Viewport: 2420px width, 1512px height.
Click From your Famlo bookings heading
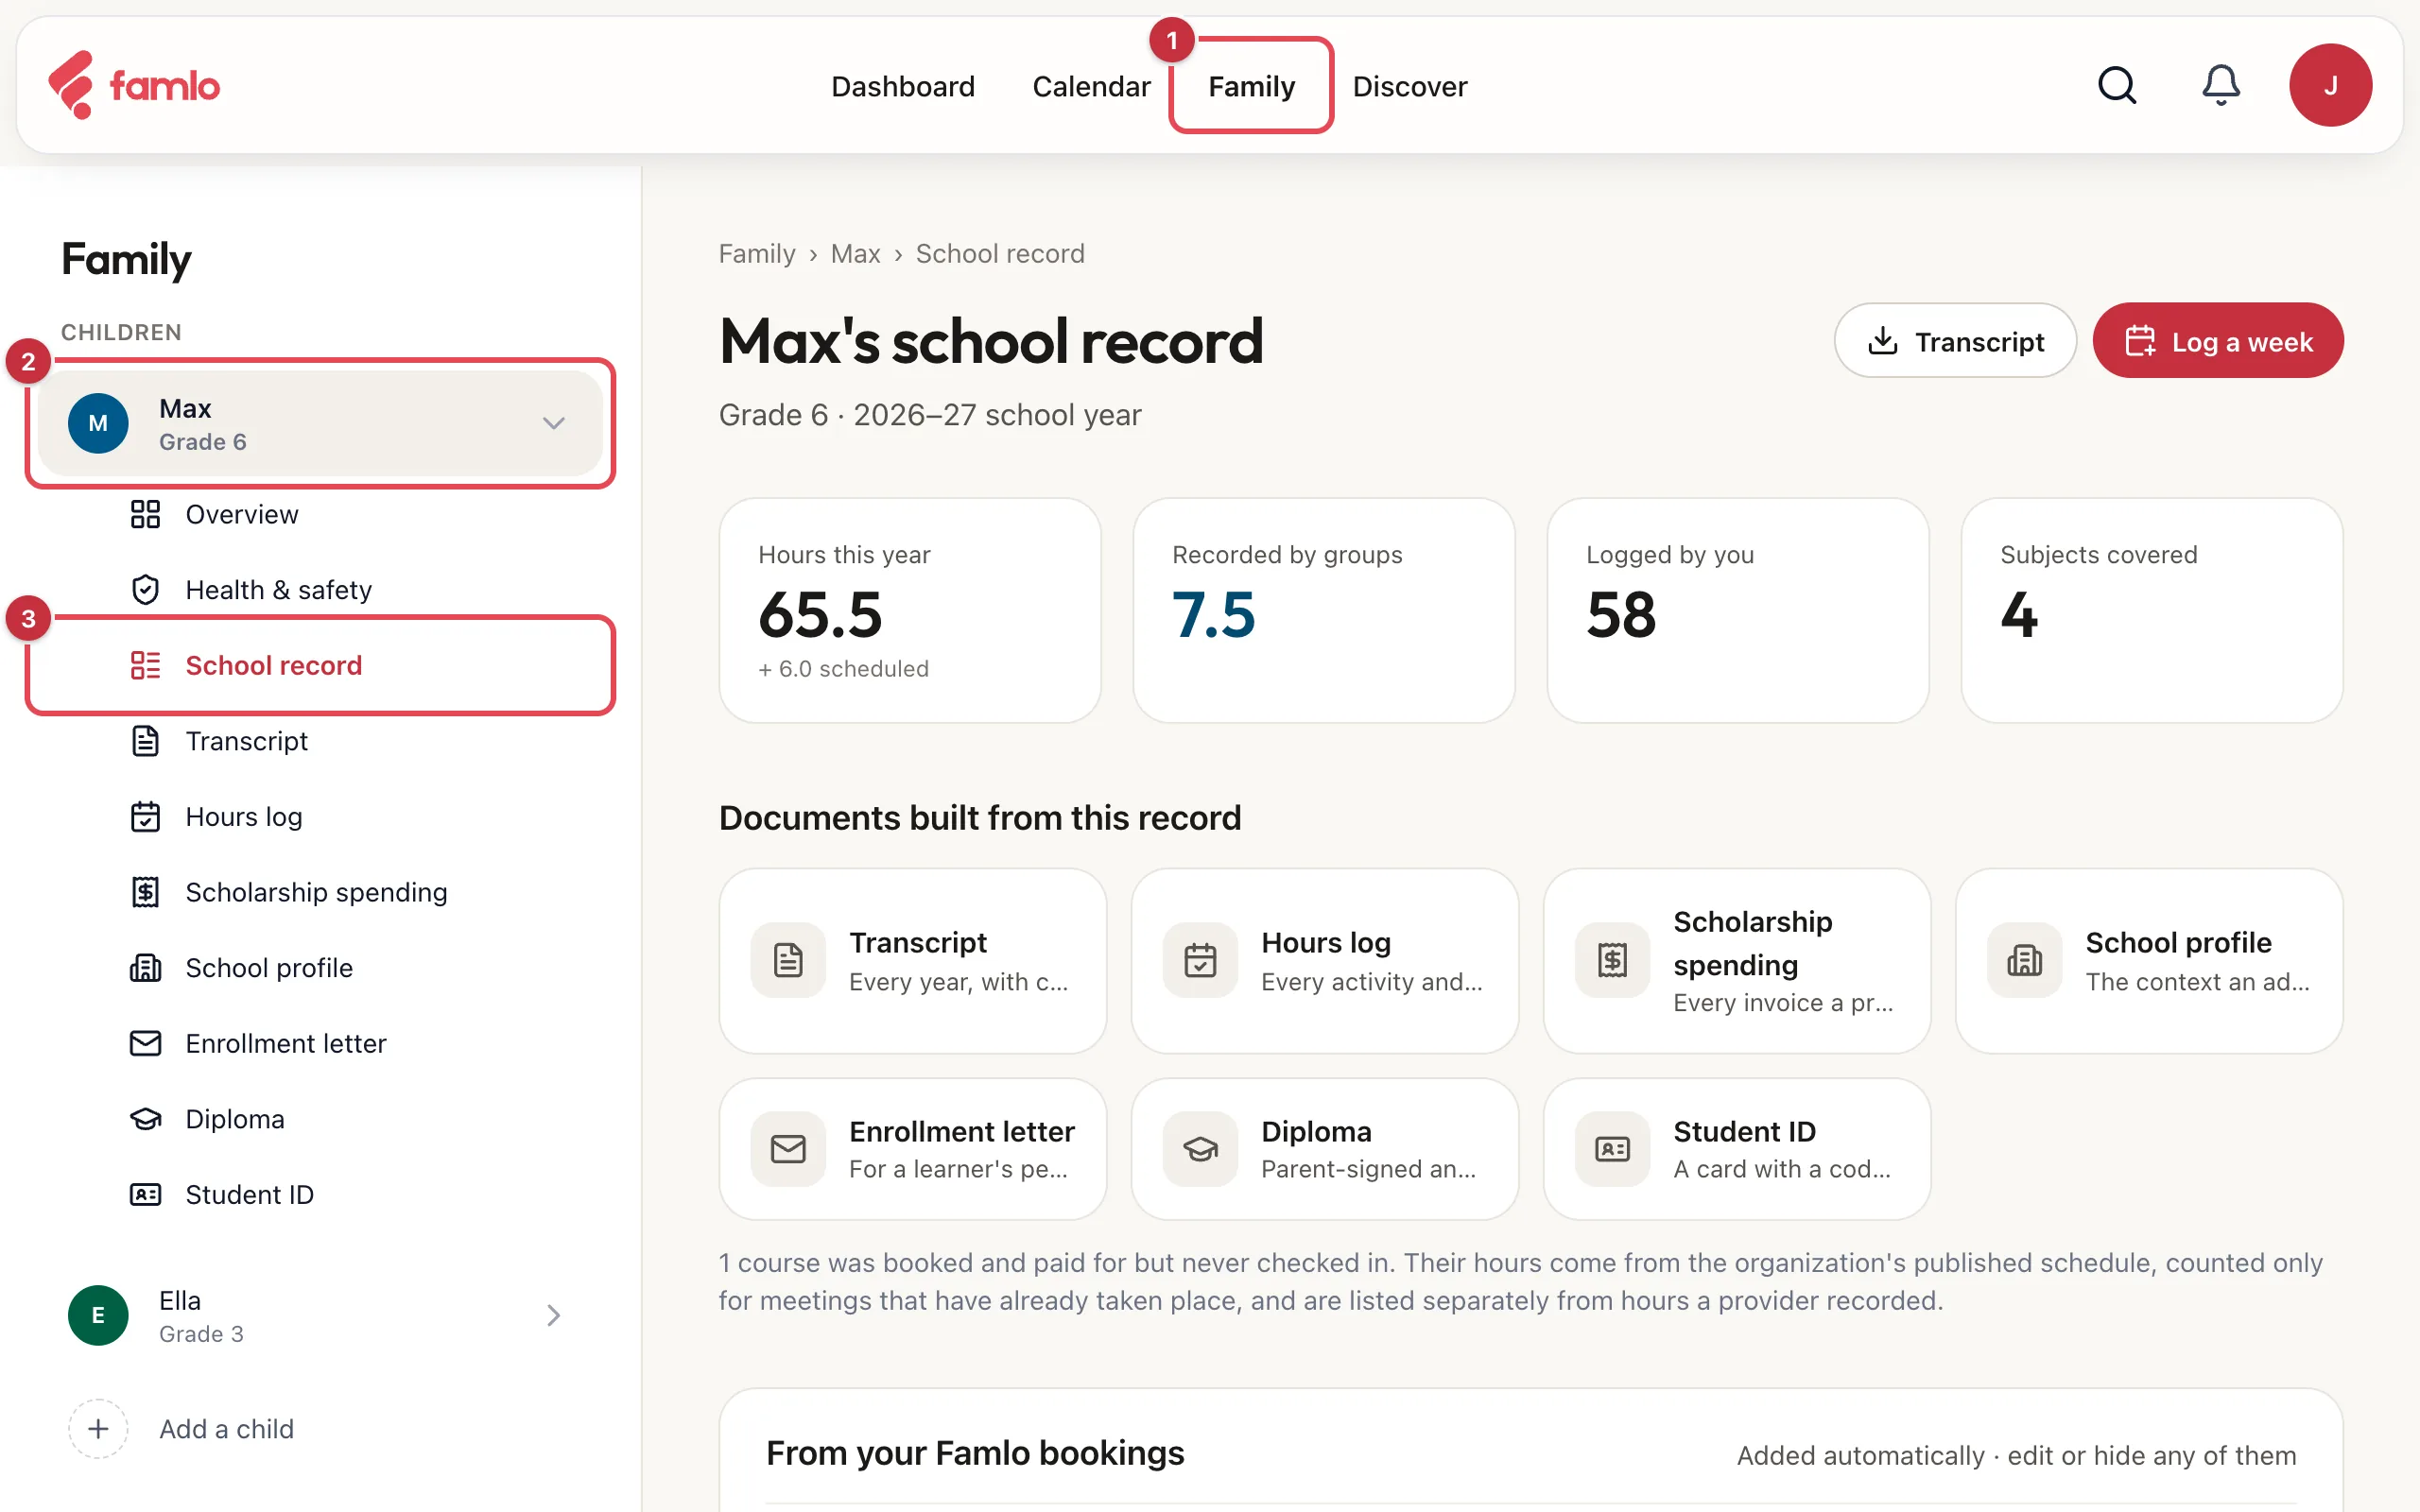(x=975, y=1453)
